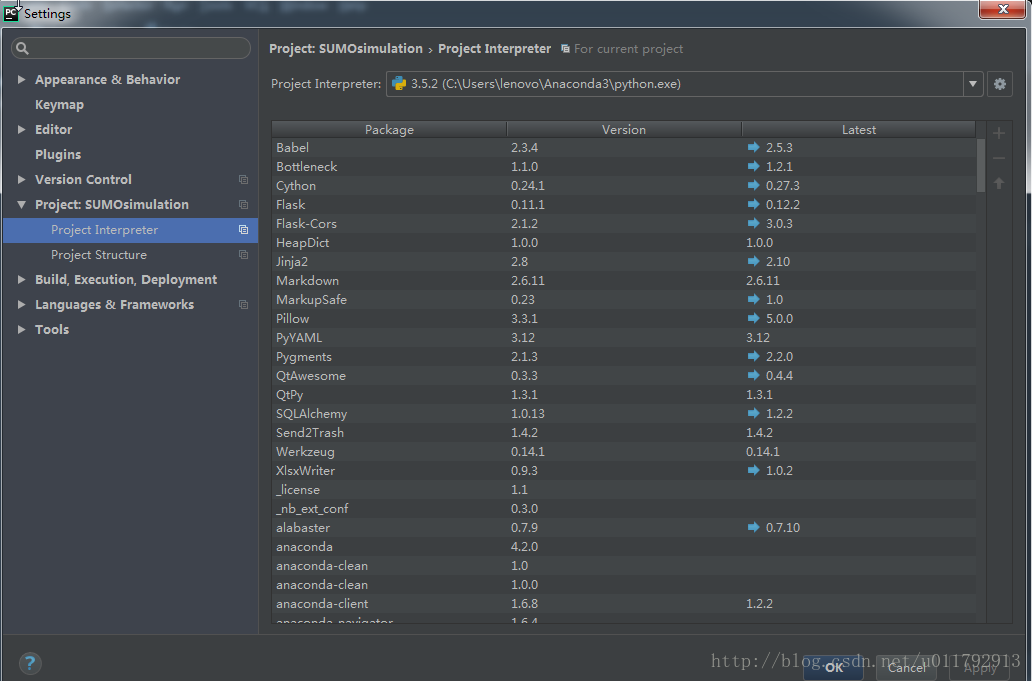
Task: Sort by Package column header
Action: pos(389,130)
